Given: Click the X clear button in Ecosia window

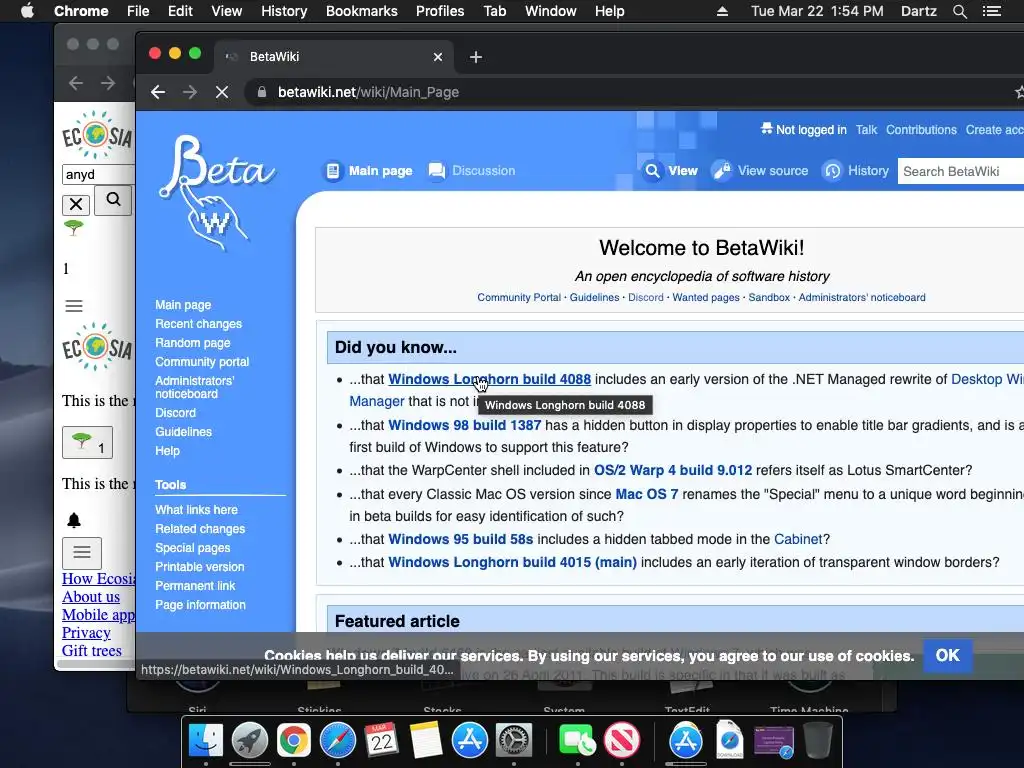Looking at the screenshot, I should click(76, 204).
